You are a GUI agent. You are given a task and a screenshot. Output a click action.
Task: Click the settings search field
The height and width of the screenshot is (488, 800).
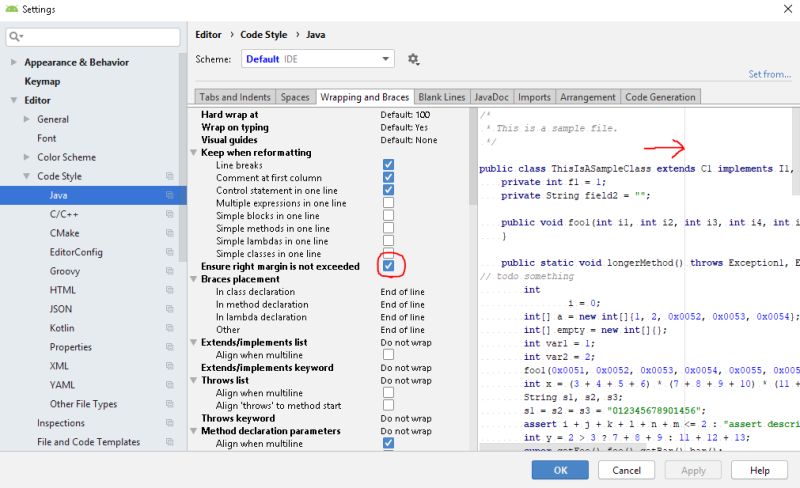(x=93, y=37)
